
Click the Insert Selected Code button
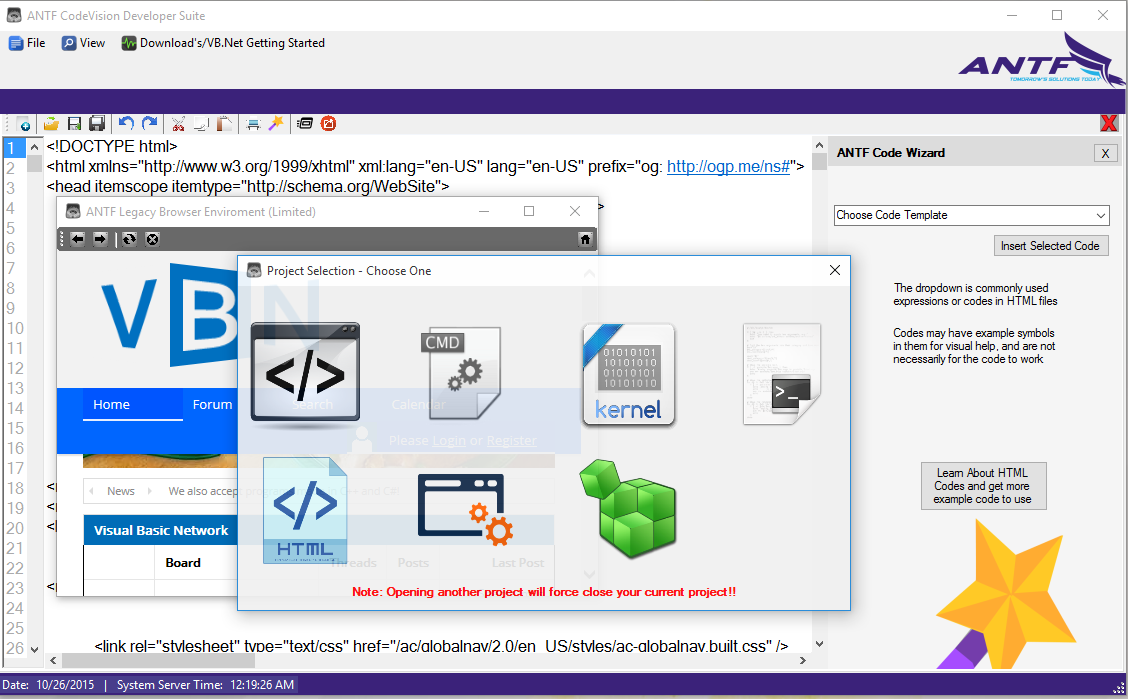[1051, 245]
